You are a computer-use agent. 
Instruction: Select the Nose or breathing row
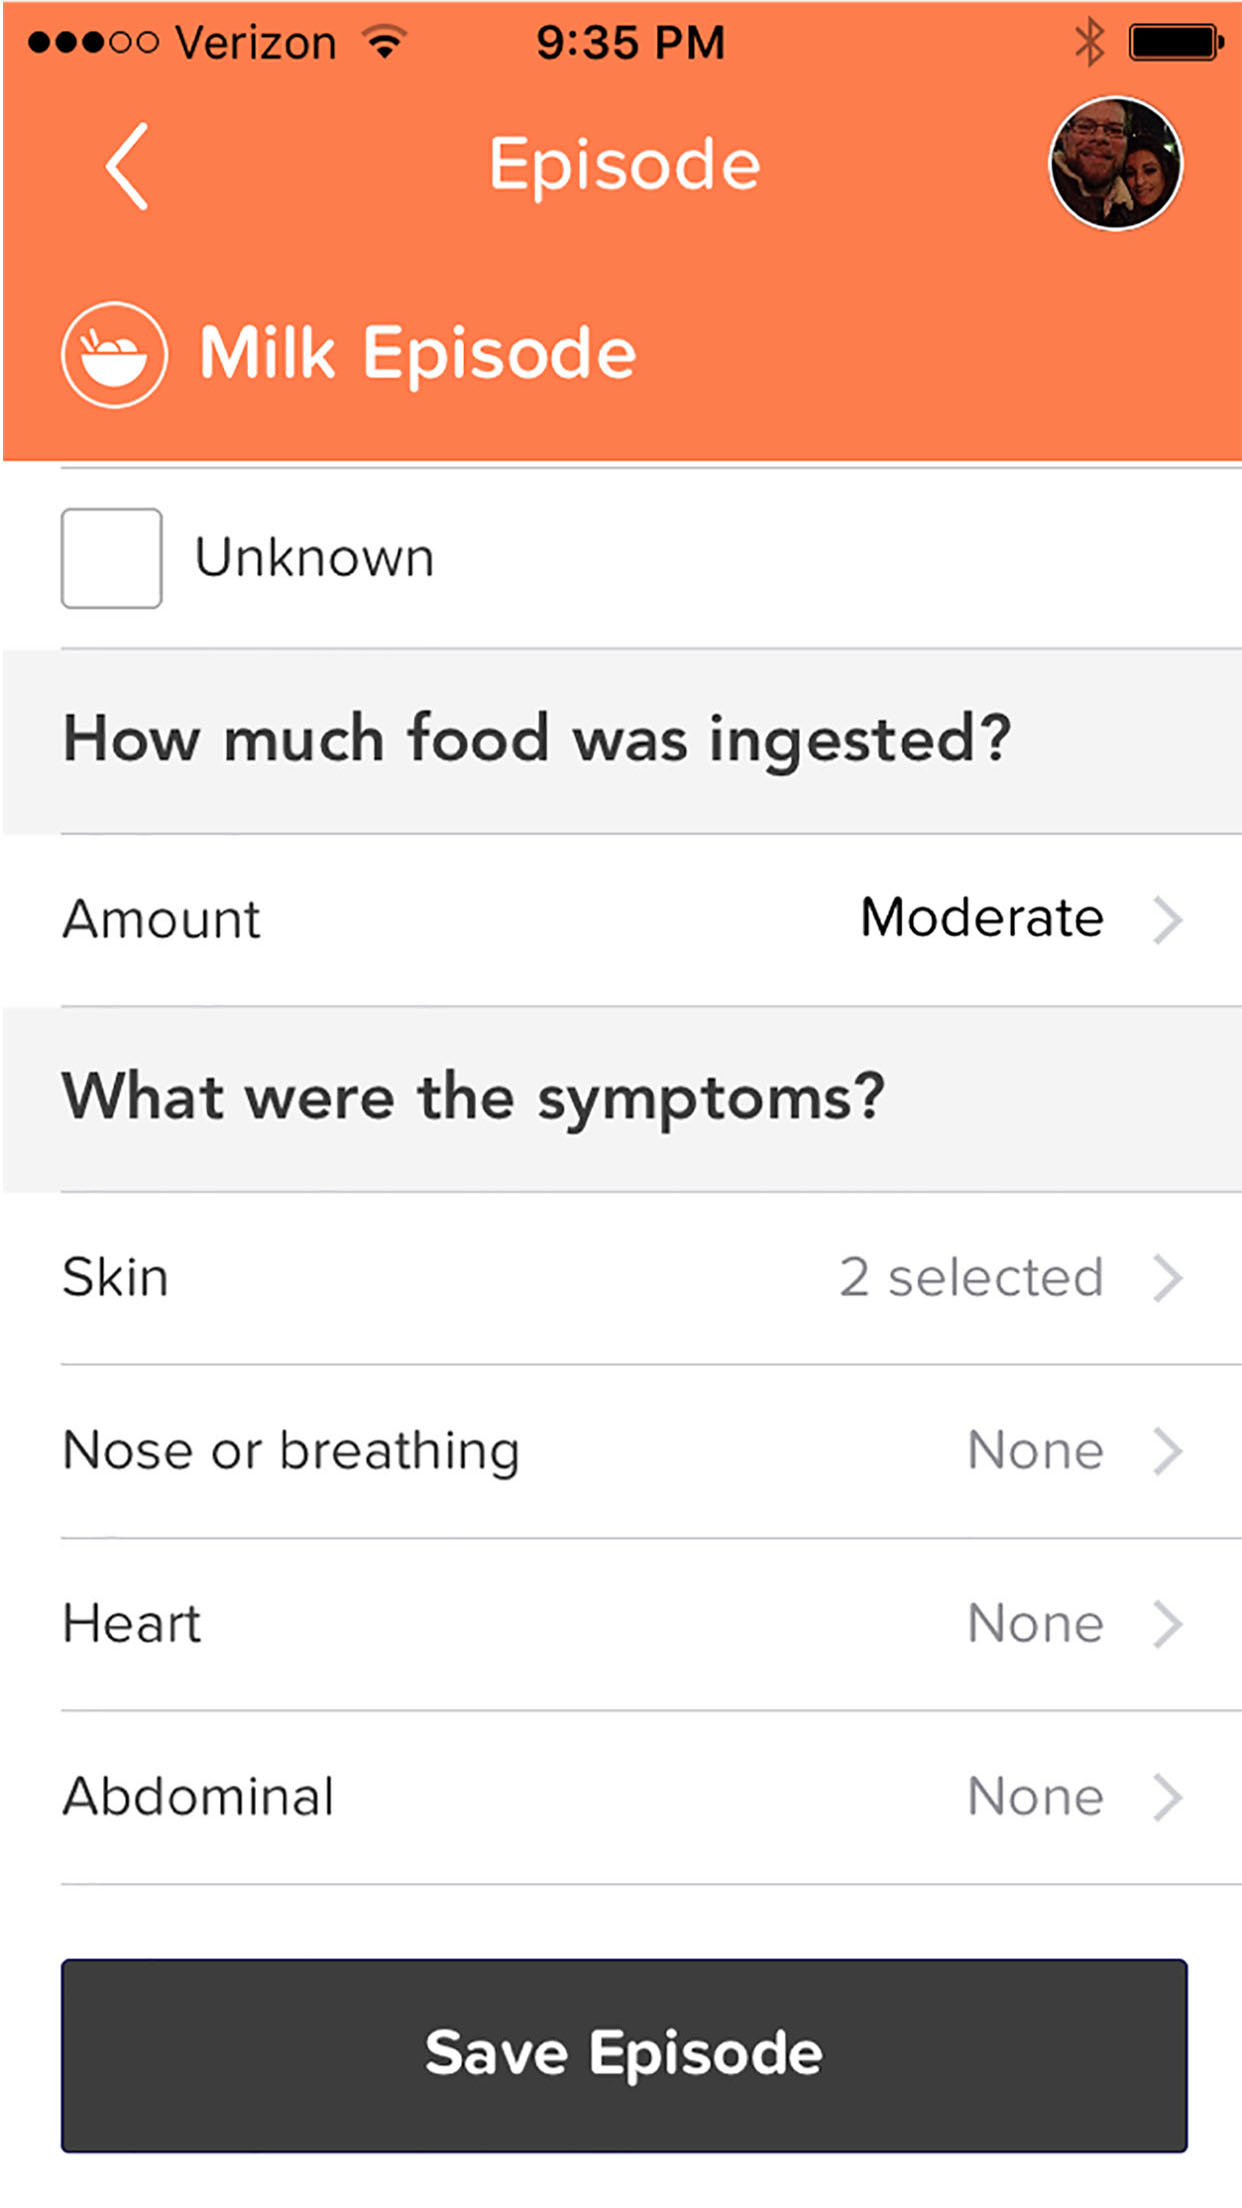pyautogui.click(x=292, y=1451)
